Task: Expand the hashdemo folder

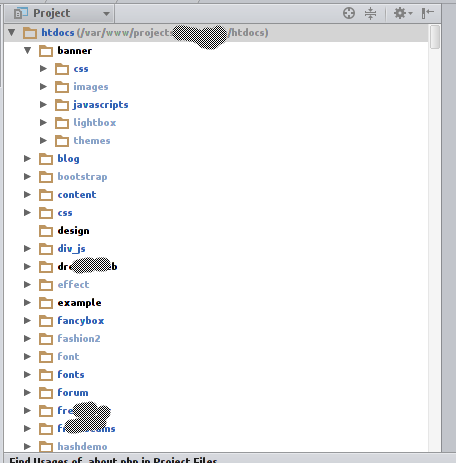Action: click(27, 446)
